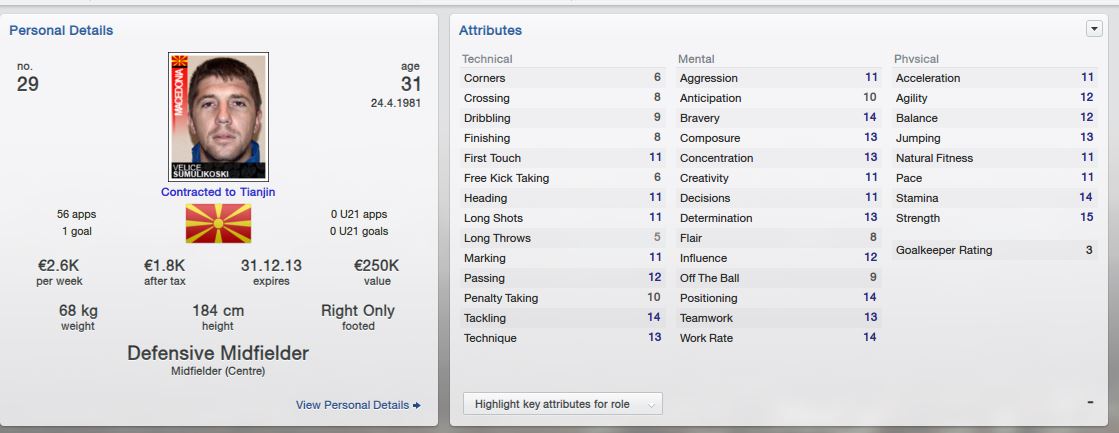
Task: Expand the Highlight key attributes for role dropdown
Action: point(562,404)
